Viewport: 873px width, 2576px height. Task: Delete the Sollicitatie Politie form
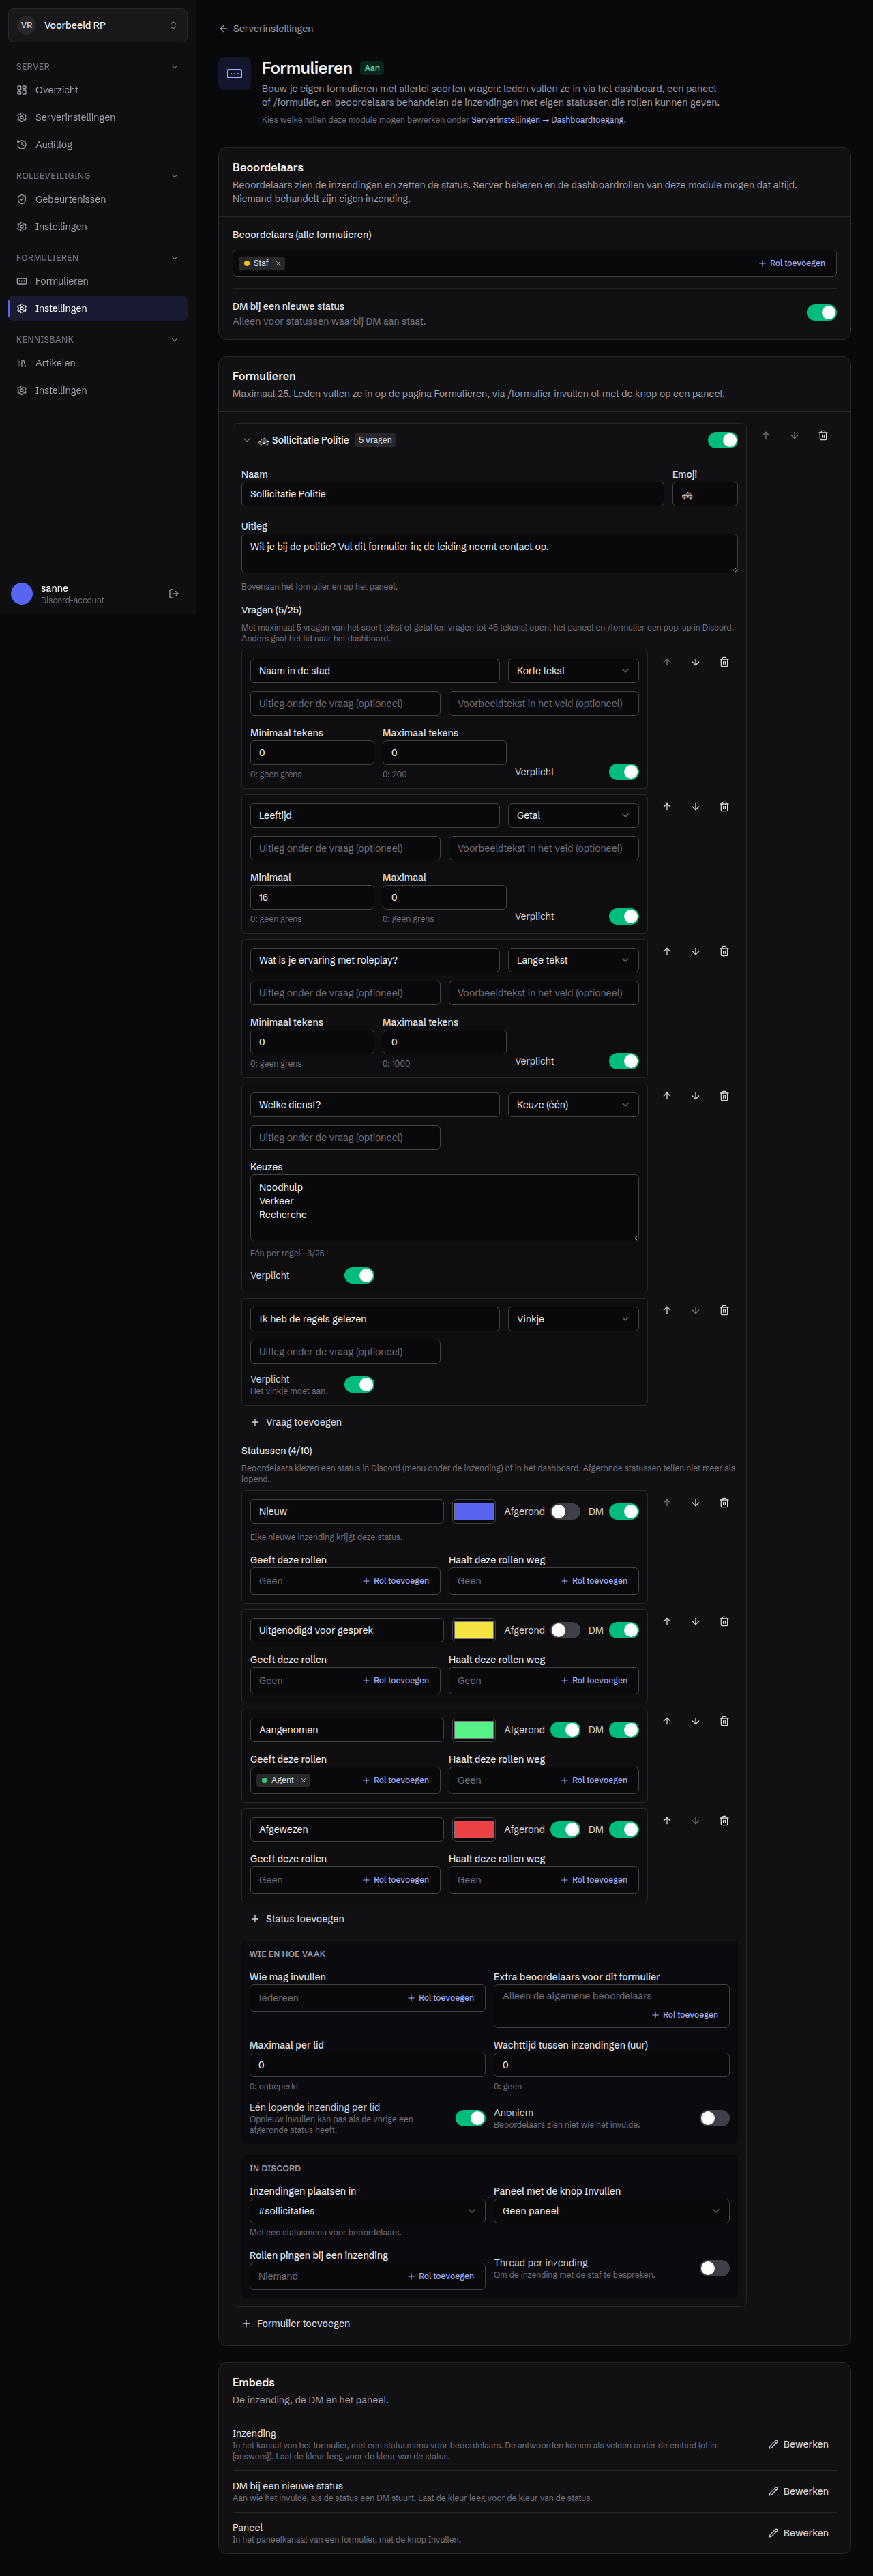[x=823, y=436]
